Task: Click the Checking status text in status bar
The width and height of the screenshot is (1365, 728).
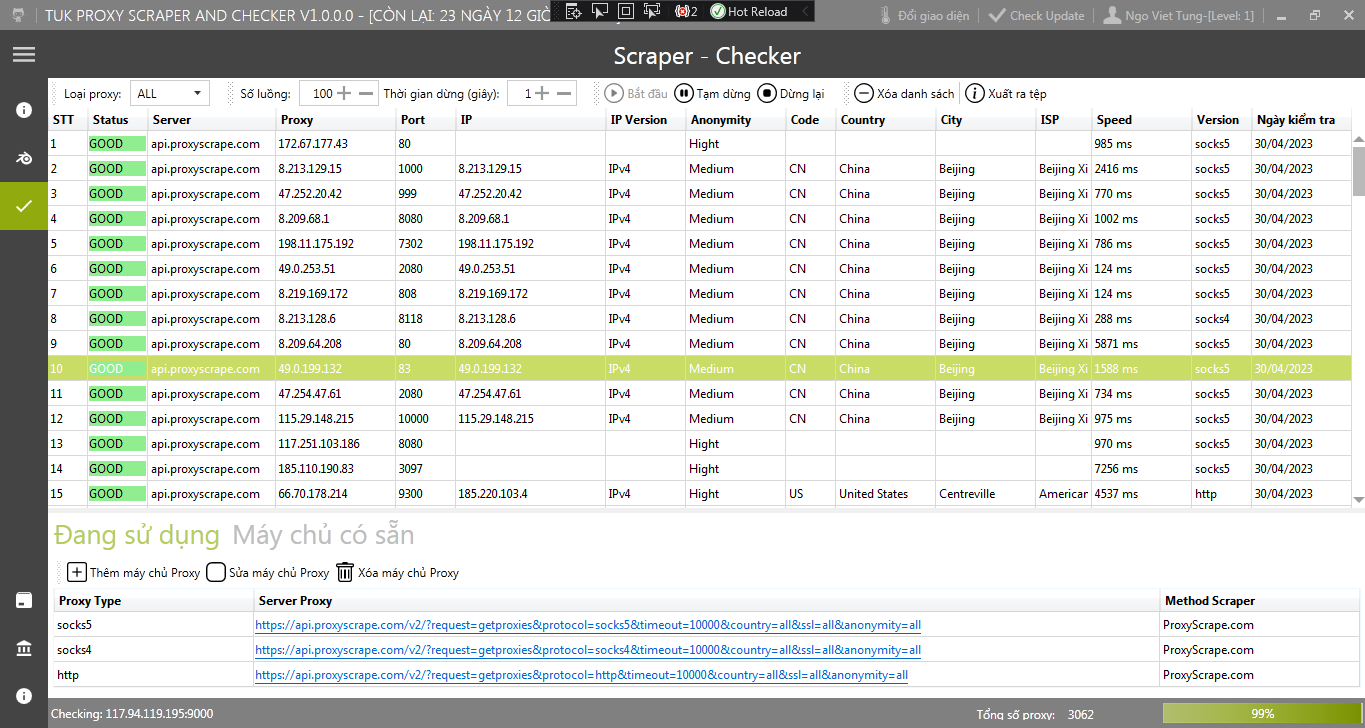Action: 133,714
